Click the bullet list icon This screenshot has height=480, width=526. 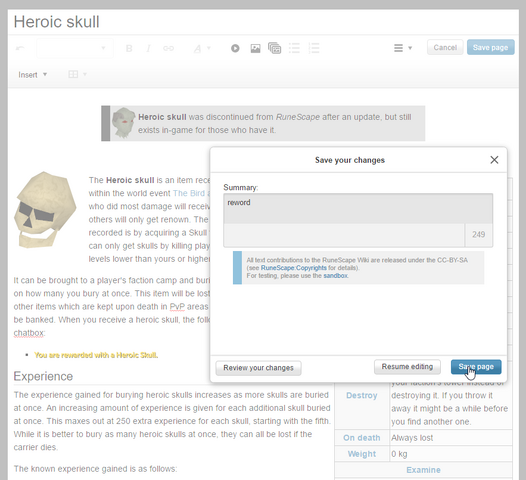coord(294,48)
